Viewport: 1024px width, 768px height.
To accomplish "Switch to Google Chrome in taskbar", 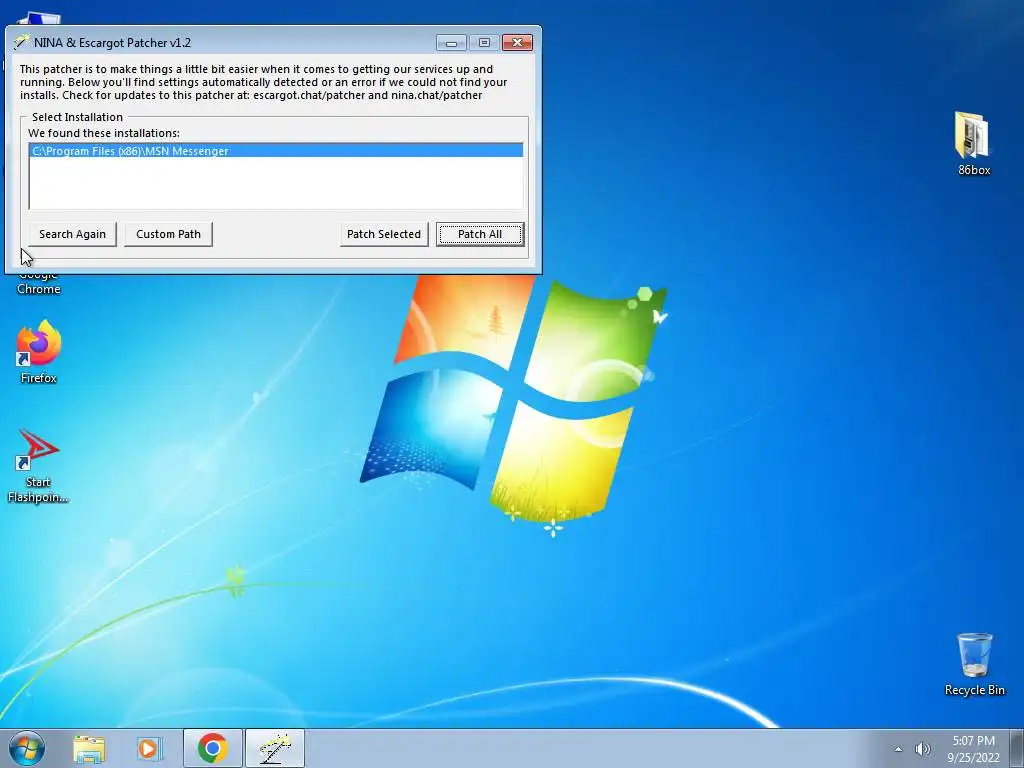I will pyautogui.click(x=212, y=748).
